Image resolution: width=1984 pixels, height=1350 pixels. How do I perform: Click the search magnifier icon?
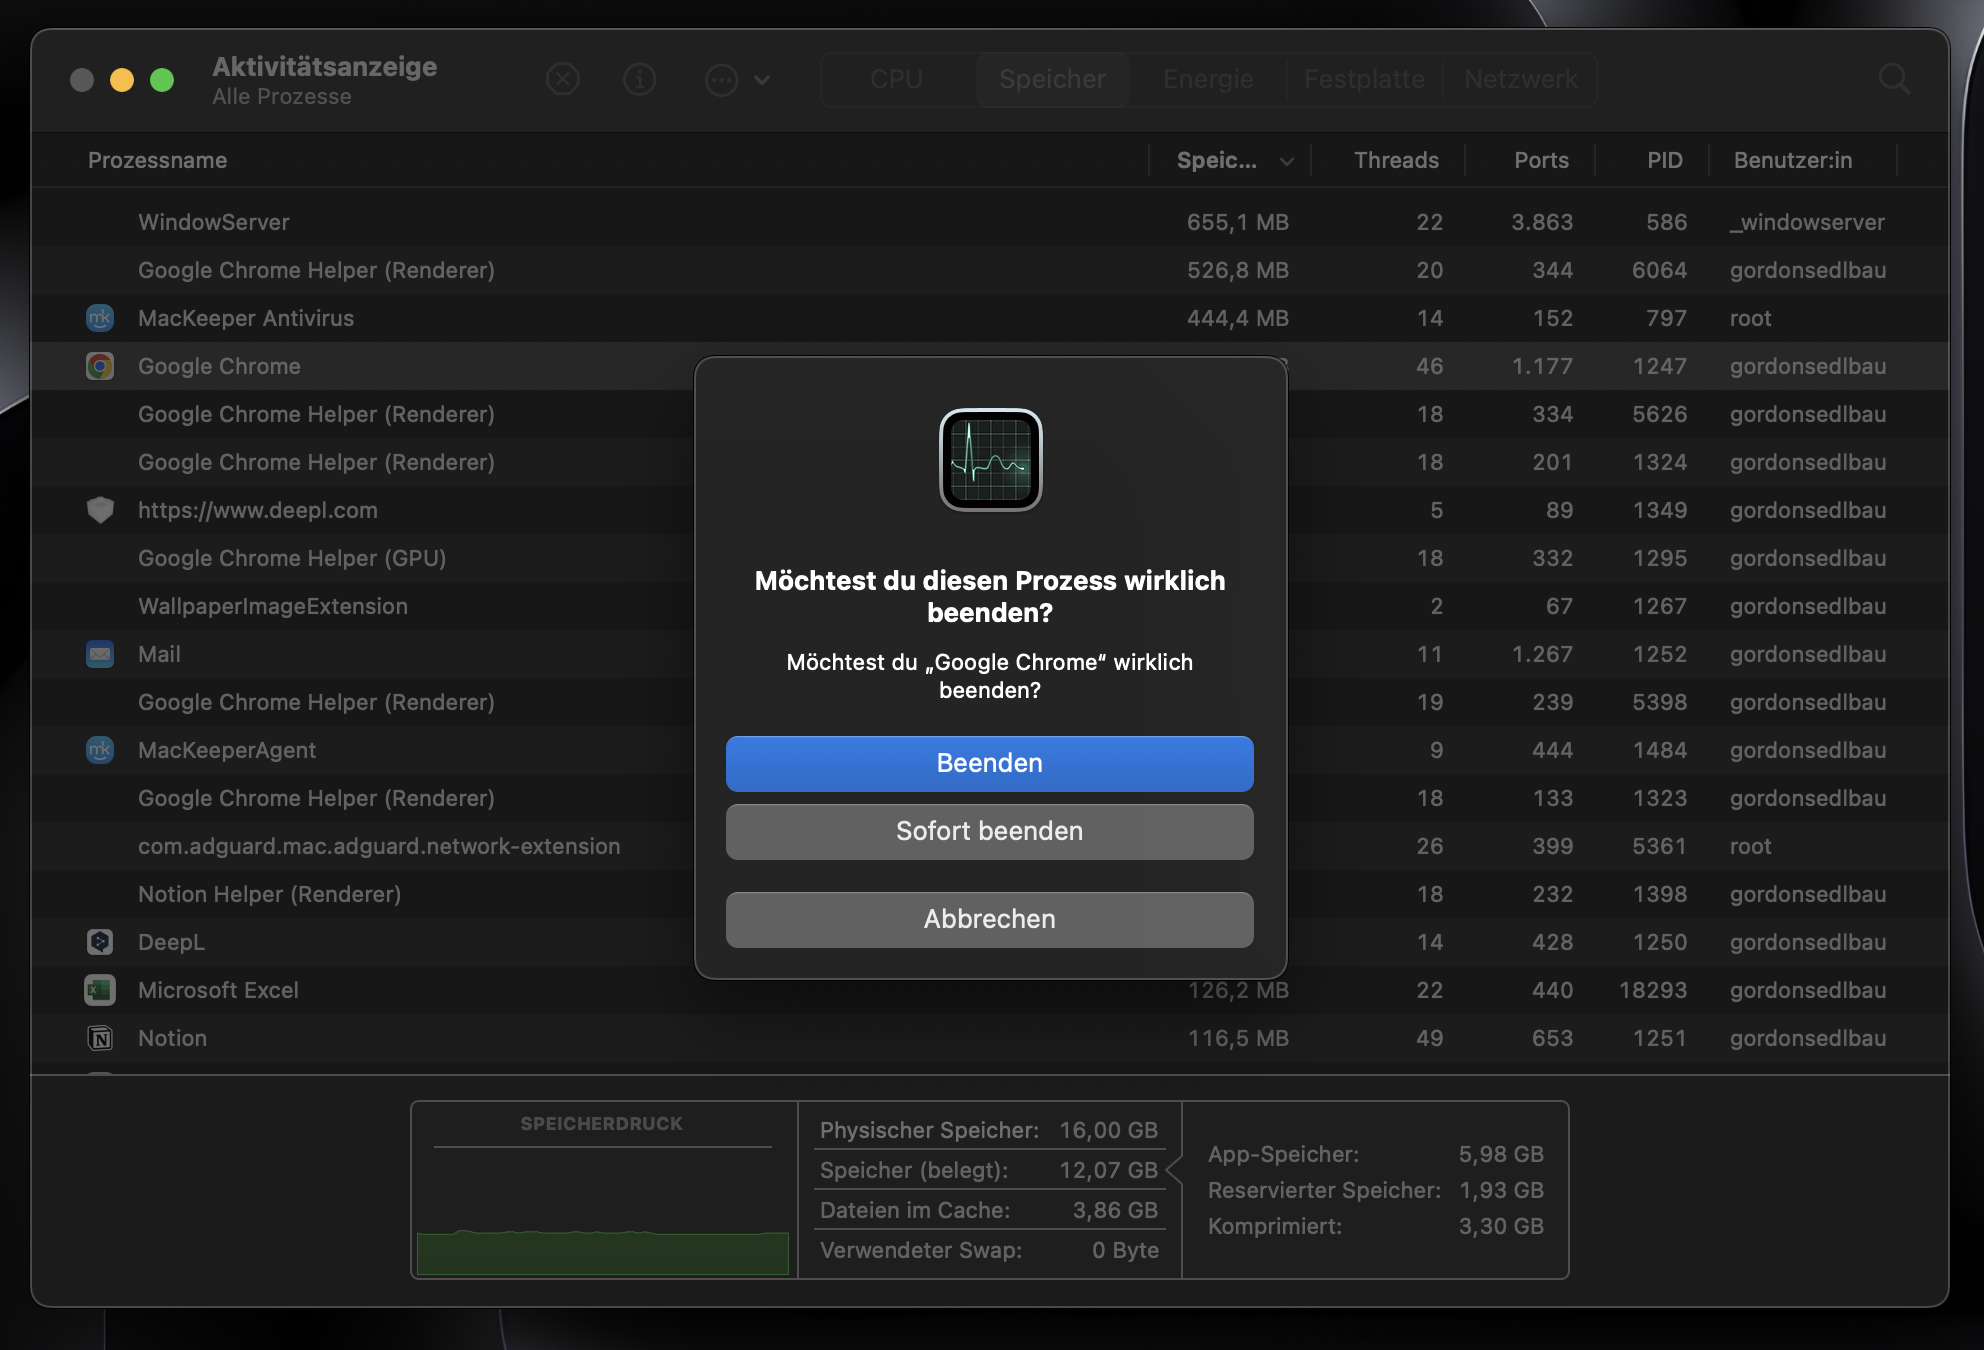[x=1894, y=79]
